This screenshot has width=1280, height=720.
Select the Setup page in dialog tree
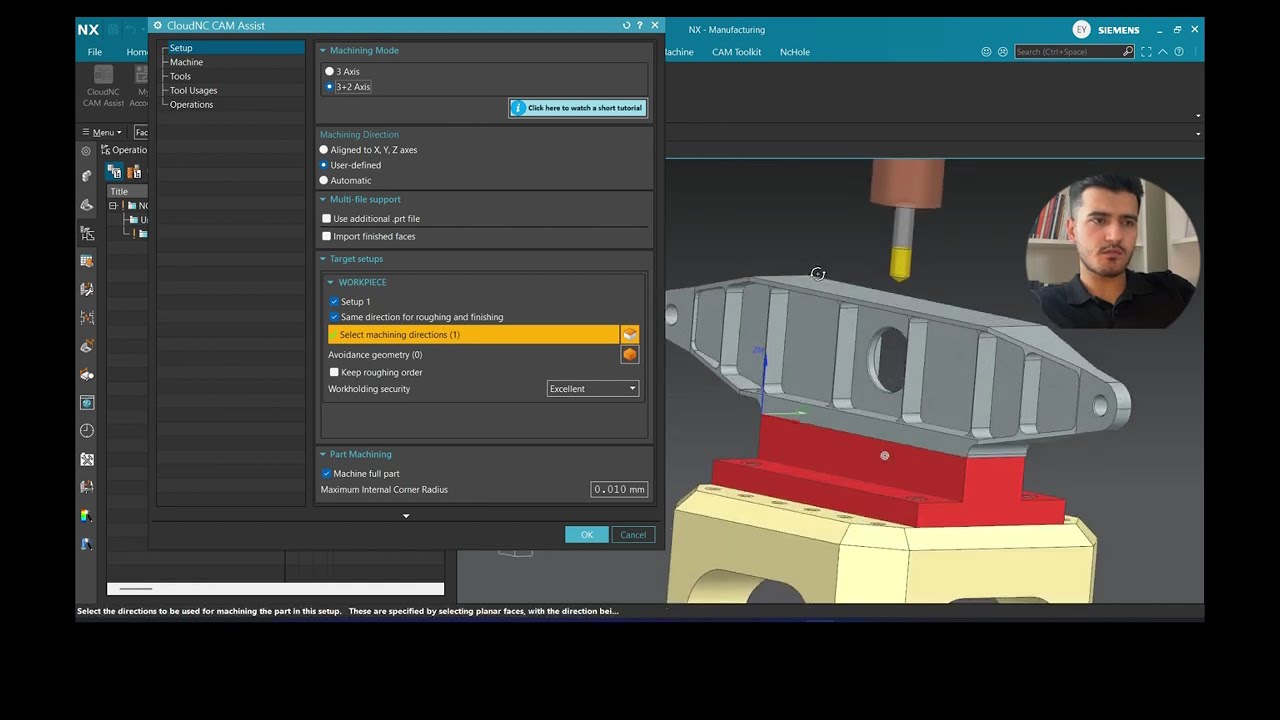click(x=181, y=48)
